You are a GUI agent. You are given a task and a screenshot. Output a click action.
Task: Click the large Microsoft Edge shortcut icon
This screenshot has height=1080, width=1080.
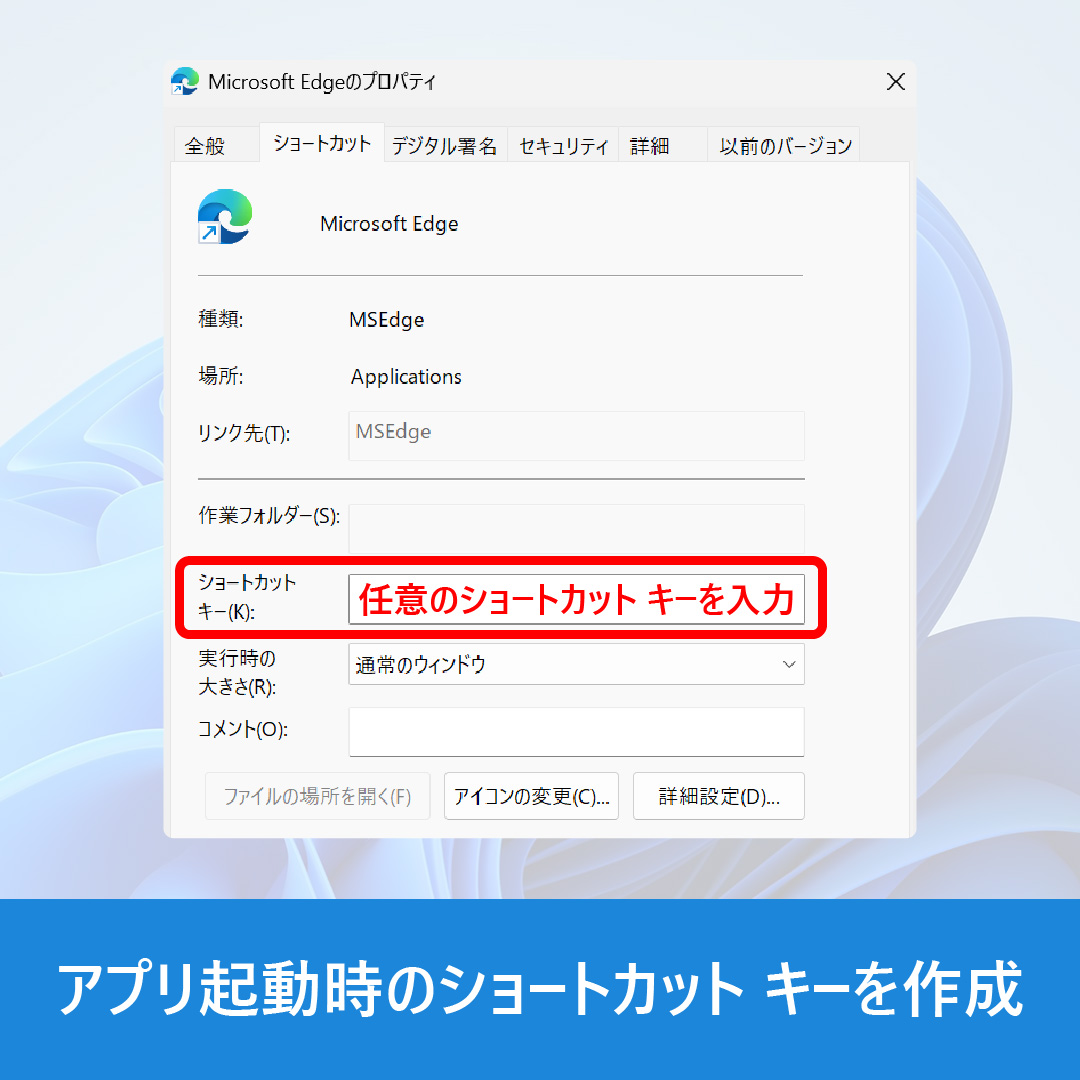pos(225,216)
